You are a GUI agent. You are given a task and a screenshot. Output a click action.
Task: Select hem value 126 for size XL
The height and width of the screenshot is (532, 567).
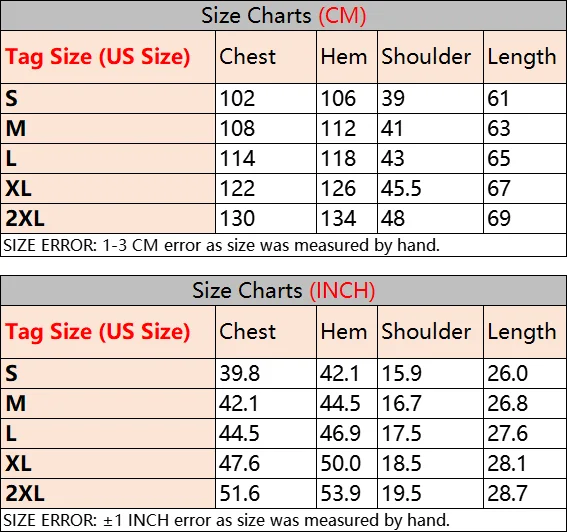point(338,188)
